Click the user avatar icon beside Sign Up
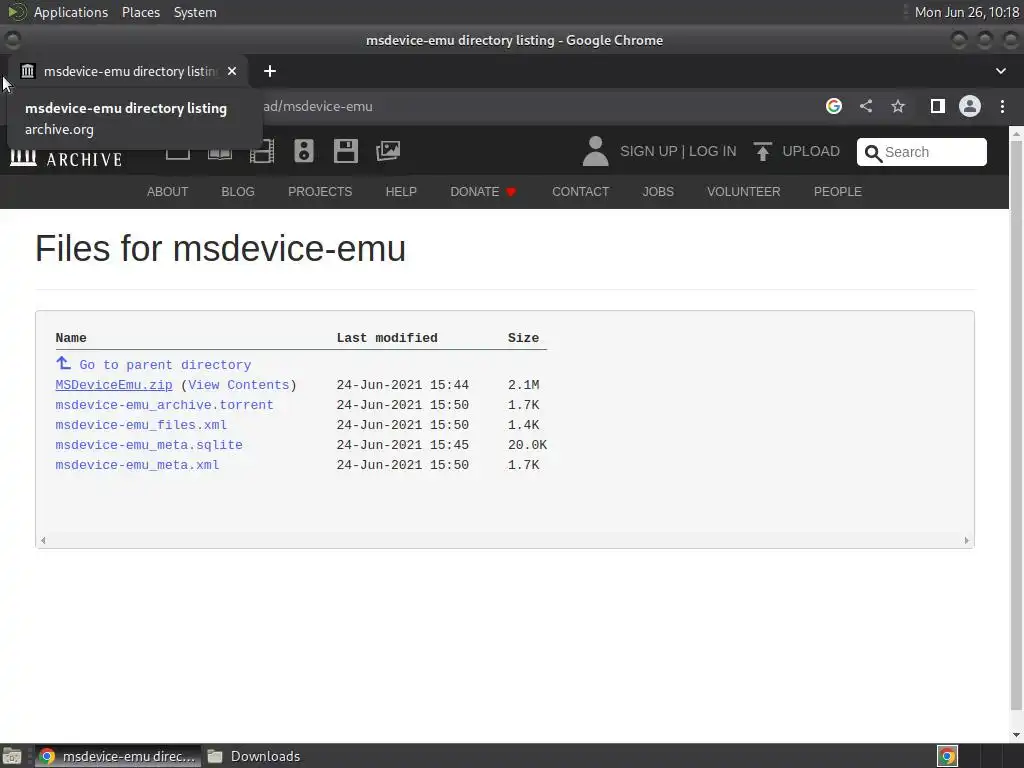Viewport: 1024px width, 768px height. [x=595, y=151]
